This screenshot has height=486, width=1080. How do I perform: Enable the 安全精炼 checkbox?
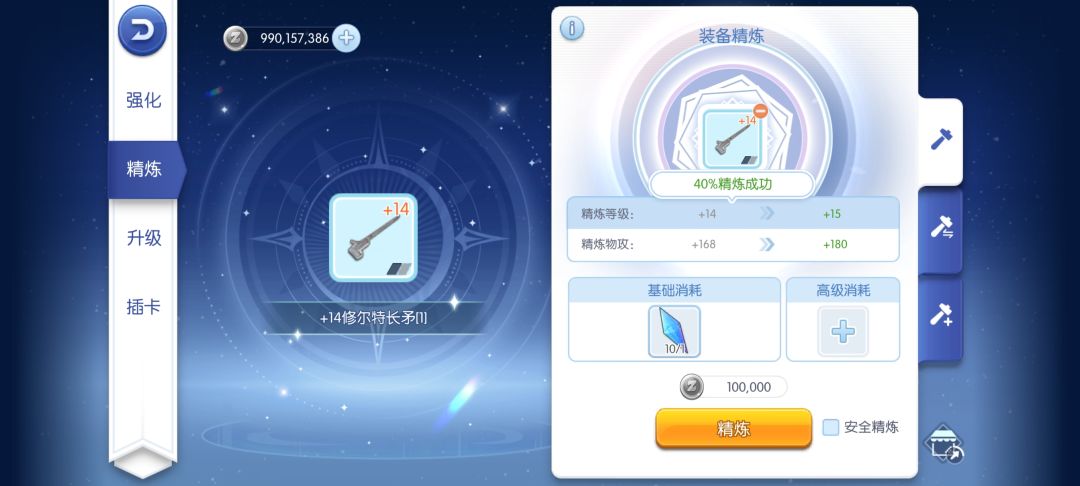point(831,427)
